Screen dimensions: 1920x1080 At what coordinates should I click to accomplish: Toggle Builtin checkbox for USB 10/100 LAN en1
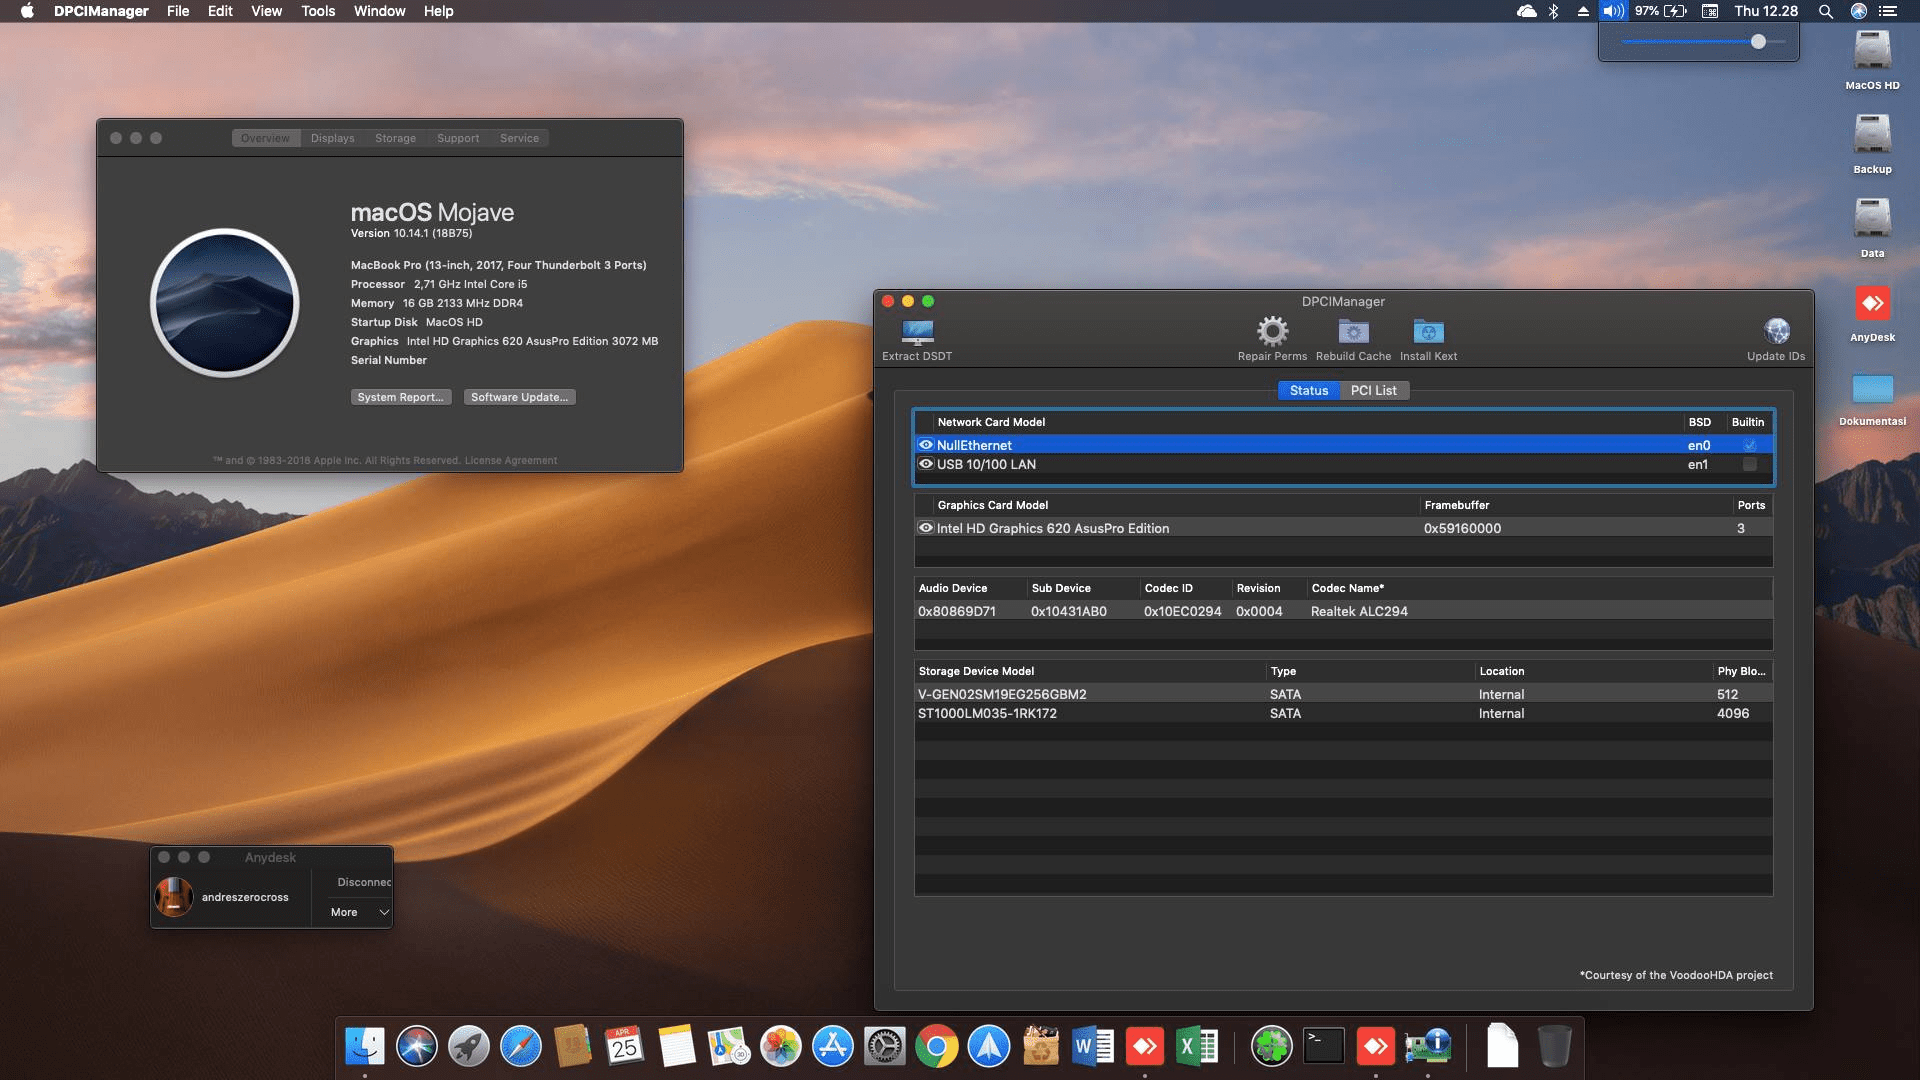(1749, 464)
